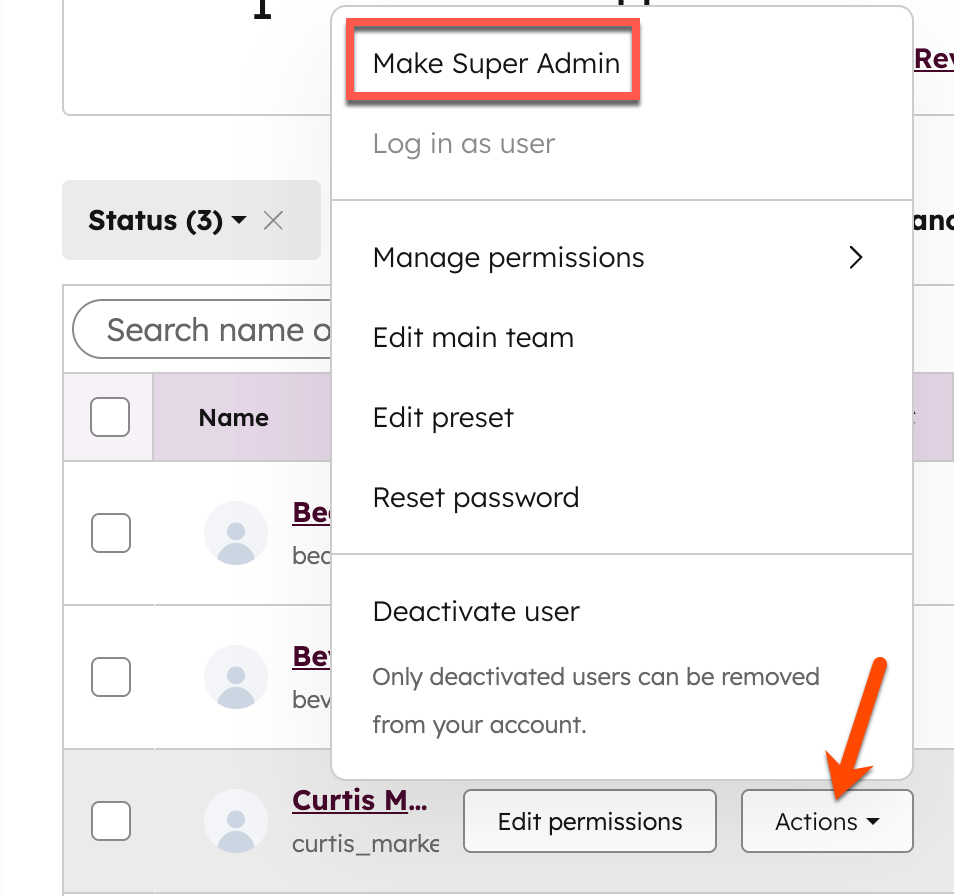Viewport: 954px width, 896px height.
Task: Check the select-all checkbox in table header
Action: [x=108, y=417]
